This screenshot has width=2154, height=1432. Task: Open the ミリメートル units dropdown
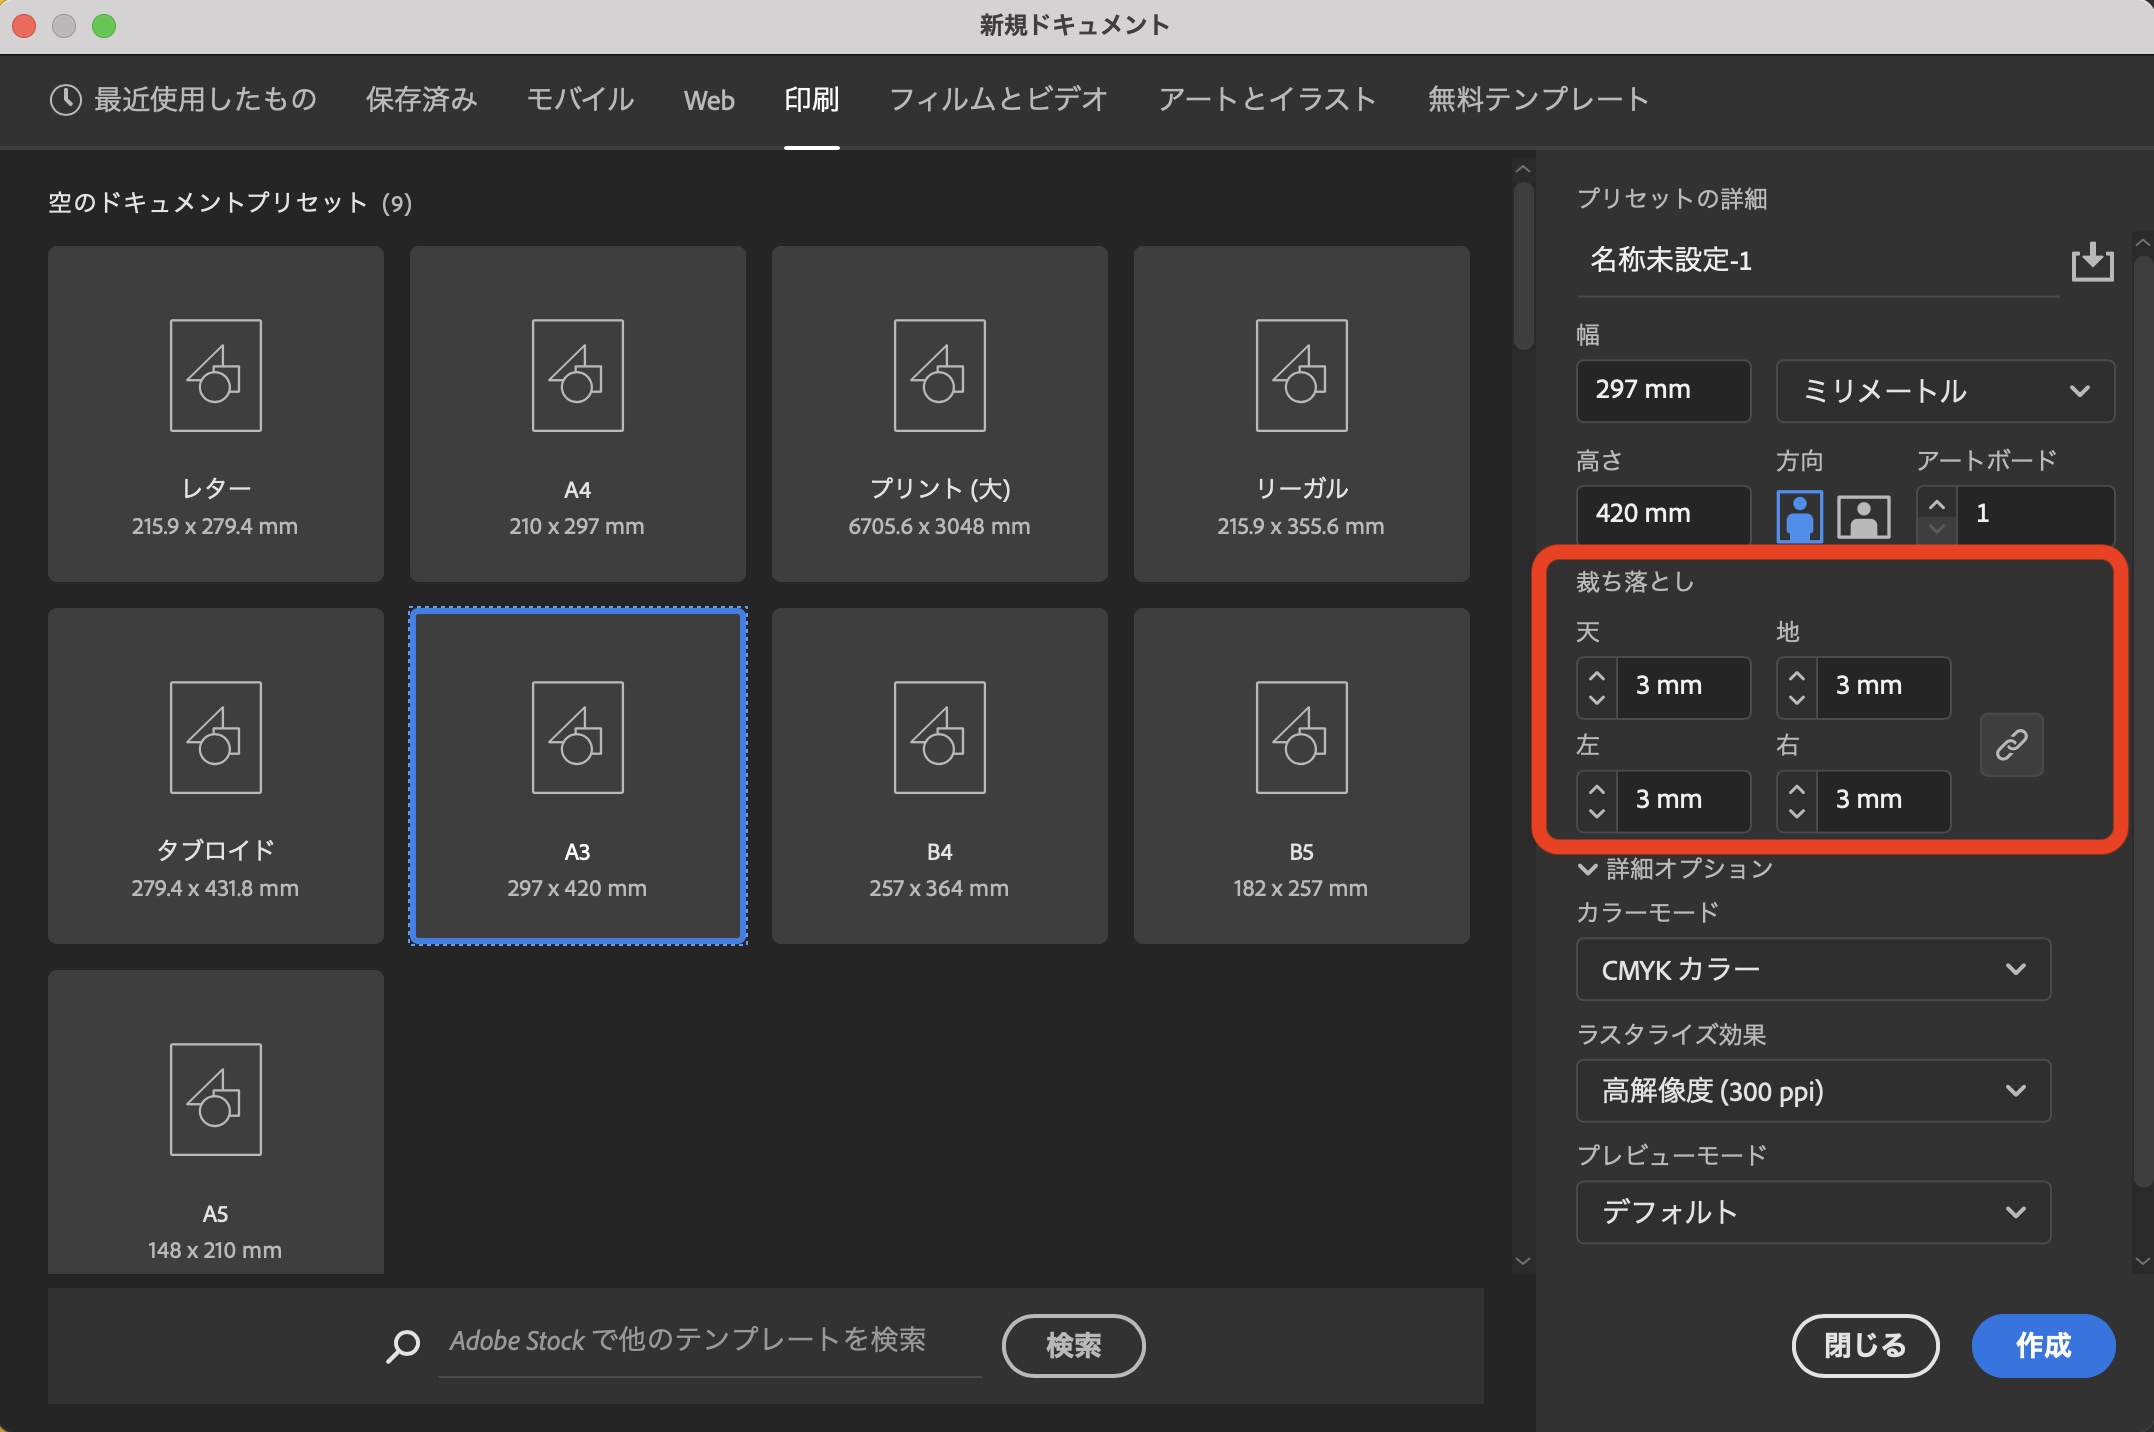click(1944, 391)
